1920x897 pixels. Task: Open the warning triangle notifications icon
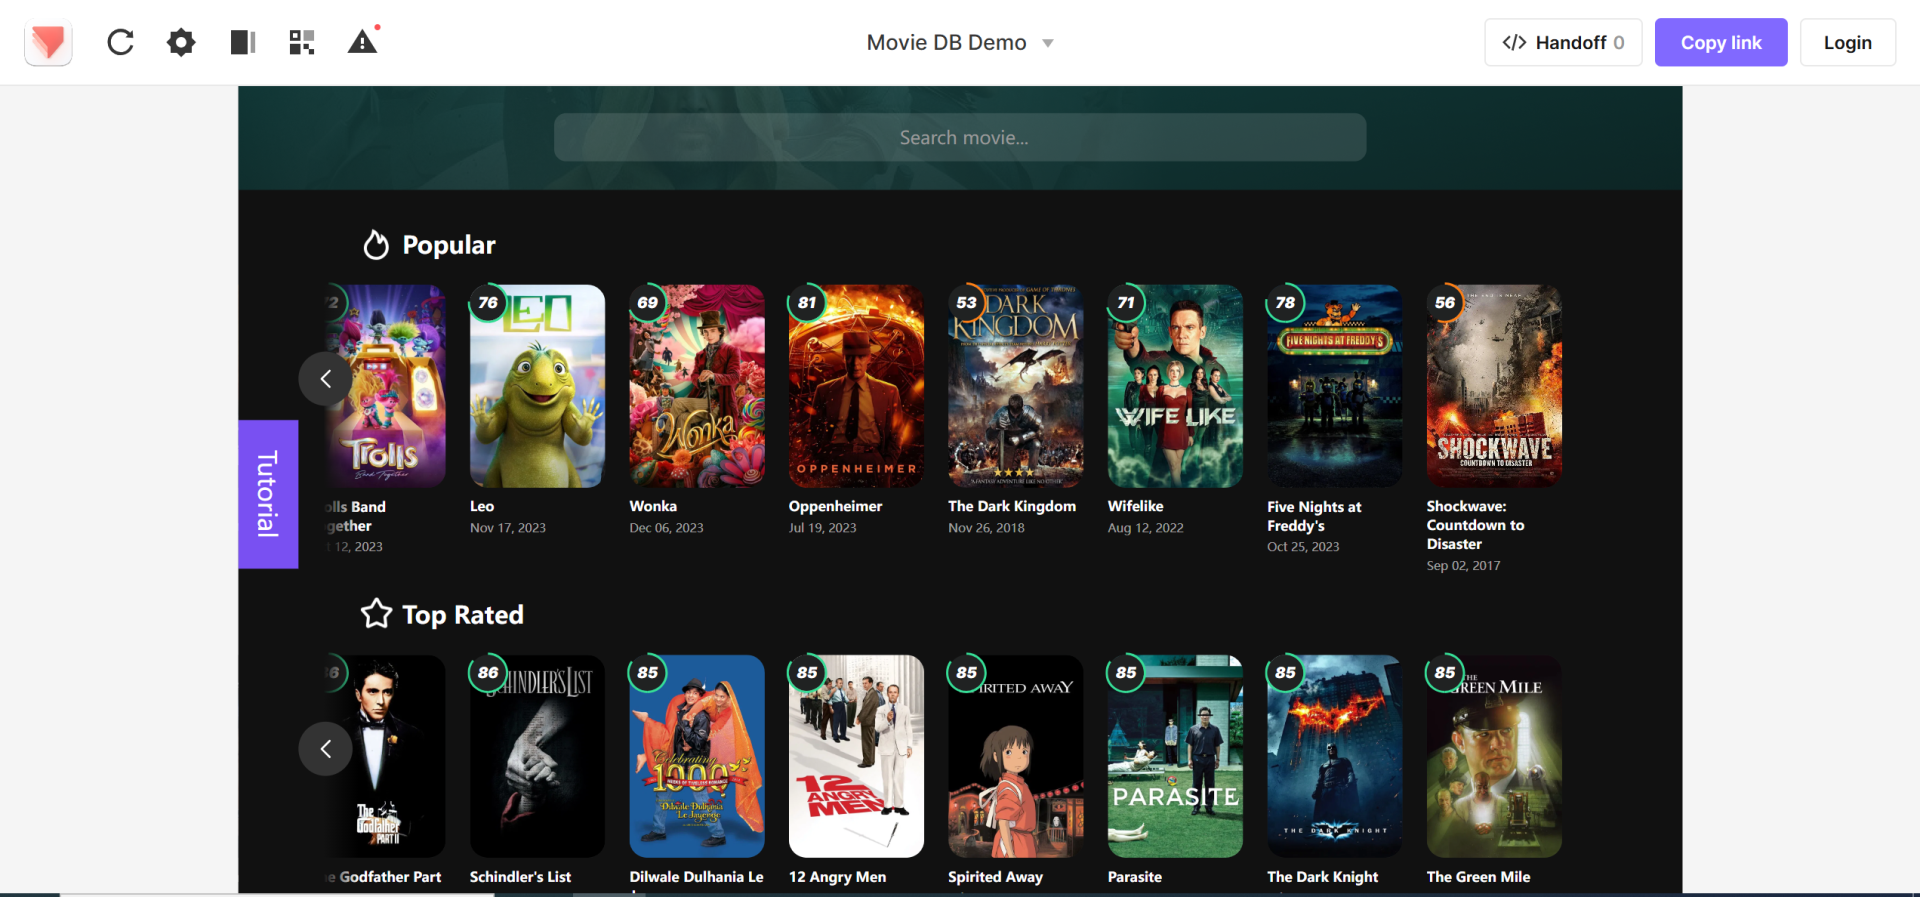(x=363, y=41)
